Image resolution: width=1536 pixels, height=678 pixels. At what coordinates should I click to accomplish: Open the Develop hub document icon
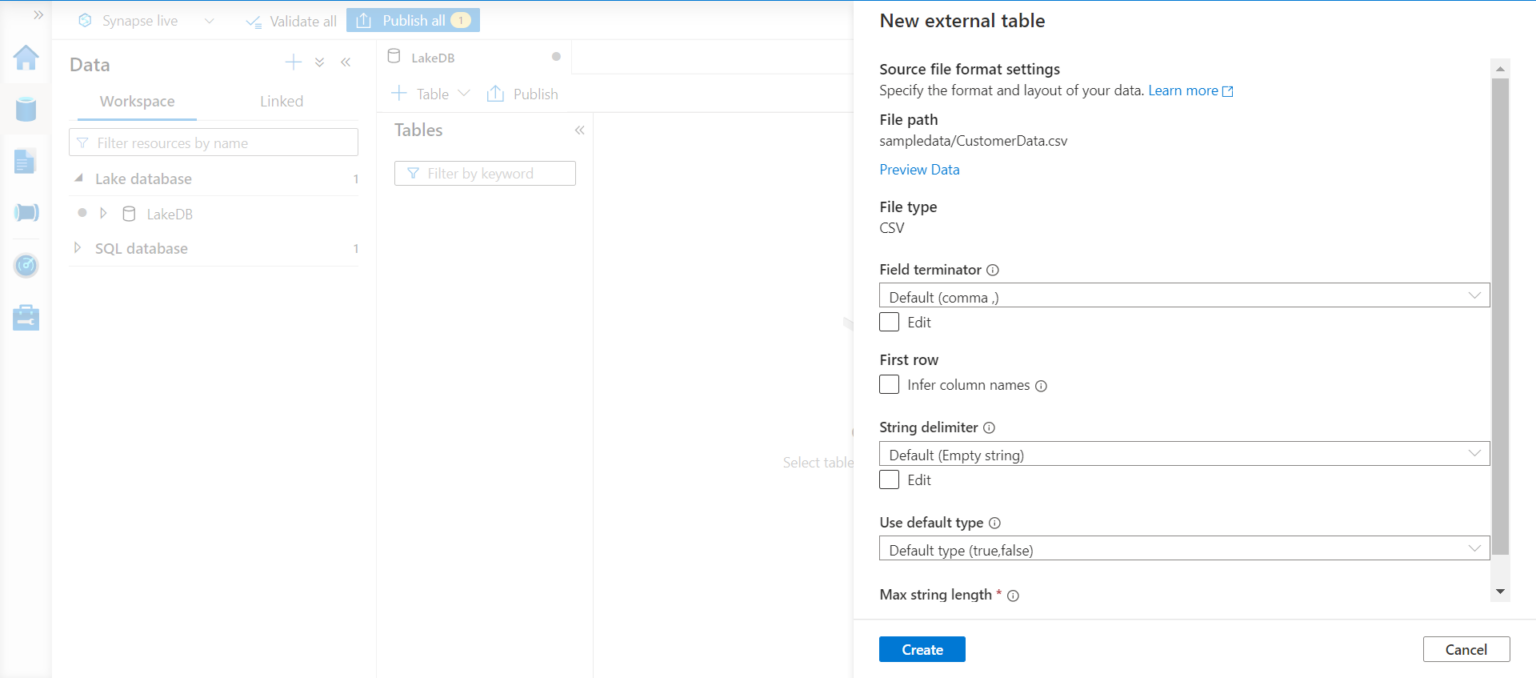pyautogui.click(x=26, y=161)
